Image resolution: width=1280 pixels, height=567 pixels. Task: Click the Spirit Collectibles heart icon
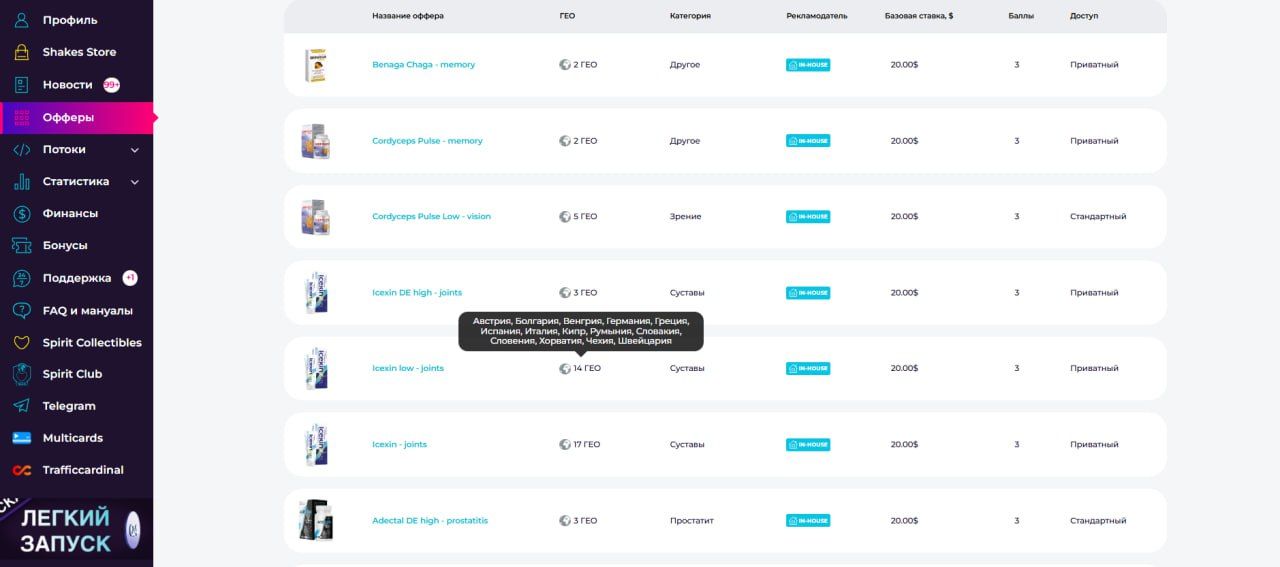pos(22,342)
